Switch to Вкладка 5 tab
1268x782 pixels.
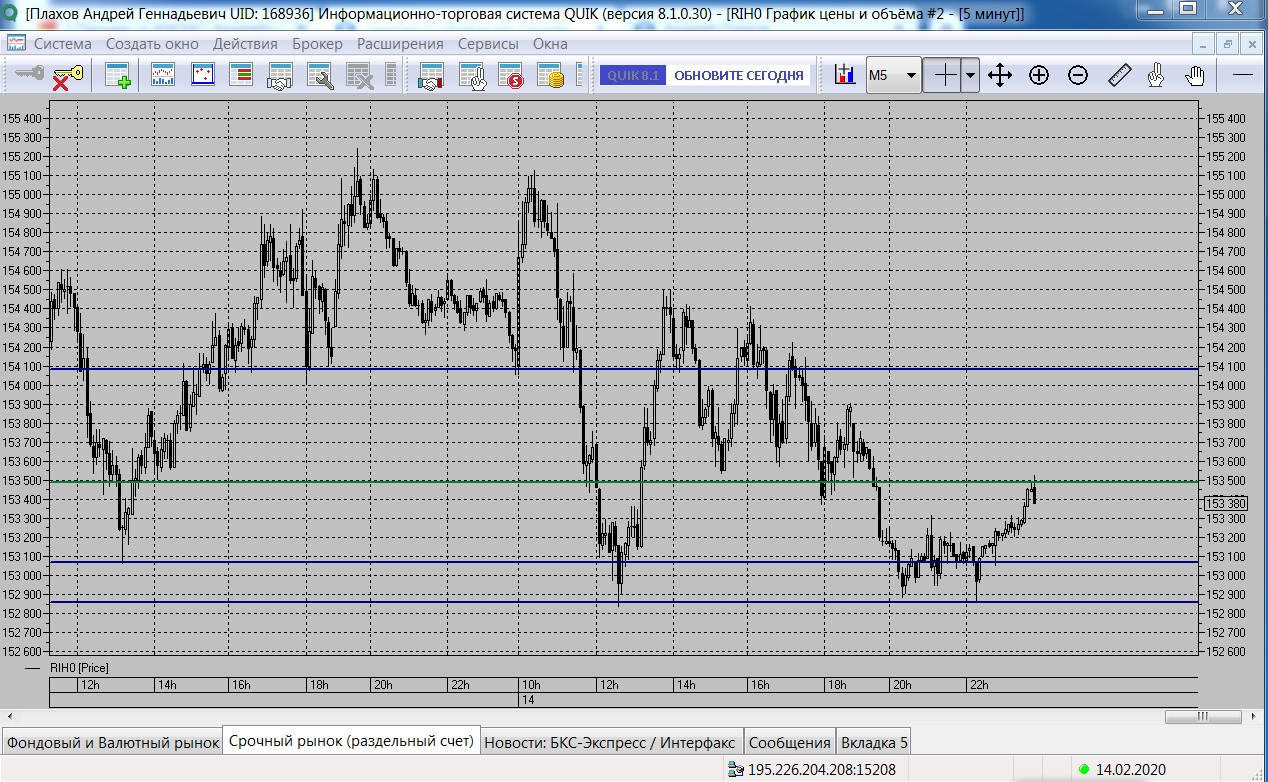[874, 742]
